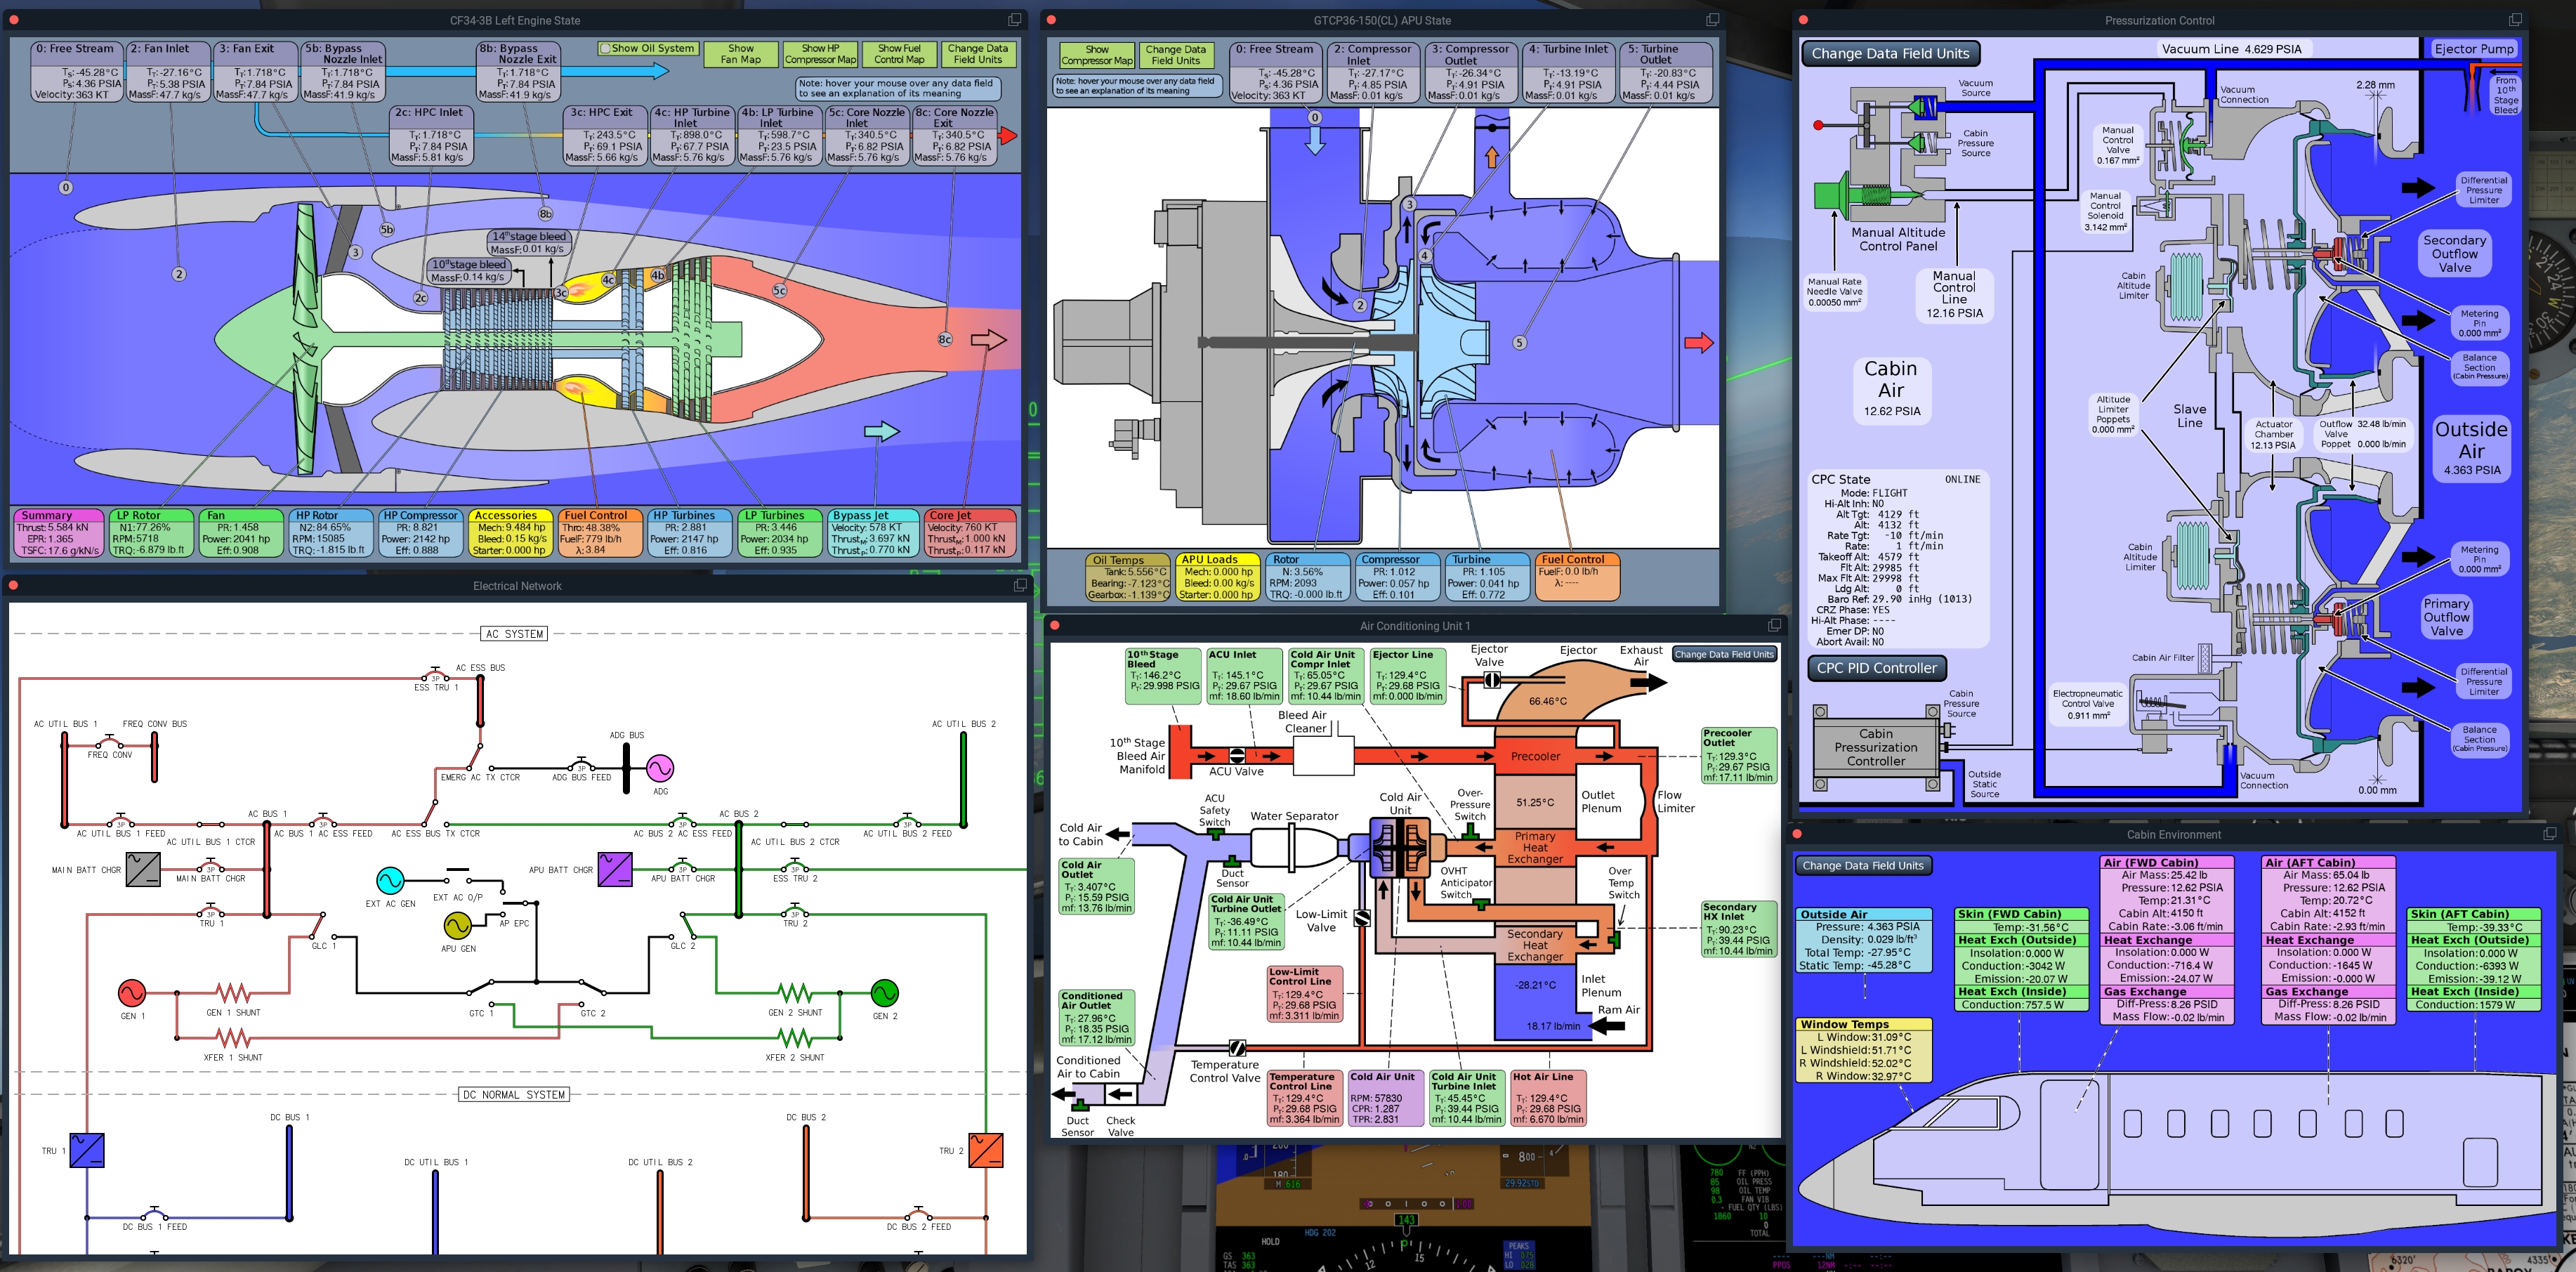Click the blue TRU 1 rectifier icon
This screenshot has height=1272, width=2576.
pyautogui.click(x=87, y=1150)
